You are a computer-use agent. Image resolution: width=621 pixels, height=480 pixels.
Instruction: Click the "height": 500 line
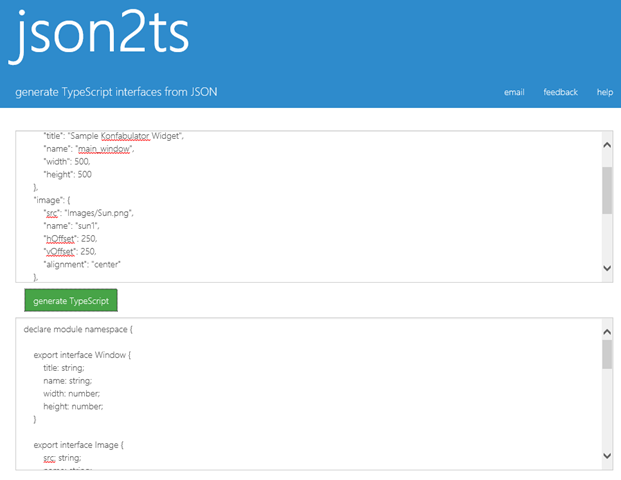68,174
